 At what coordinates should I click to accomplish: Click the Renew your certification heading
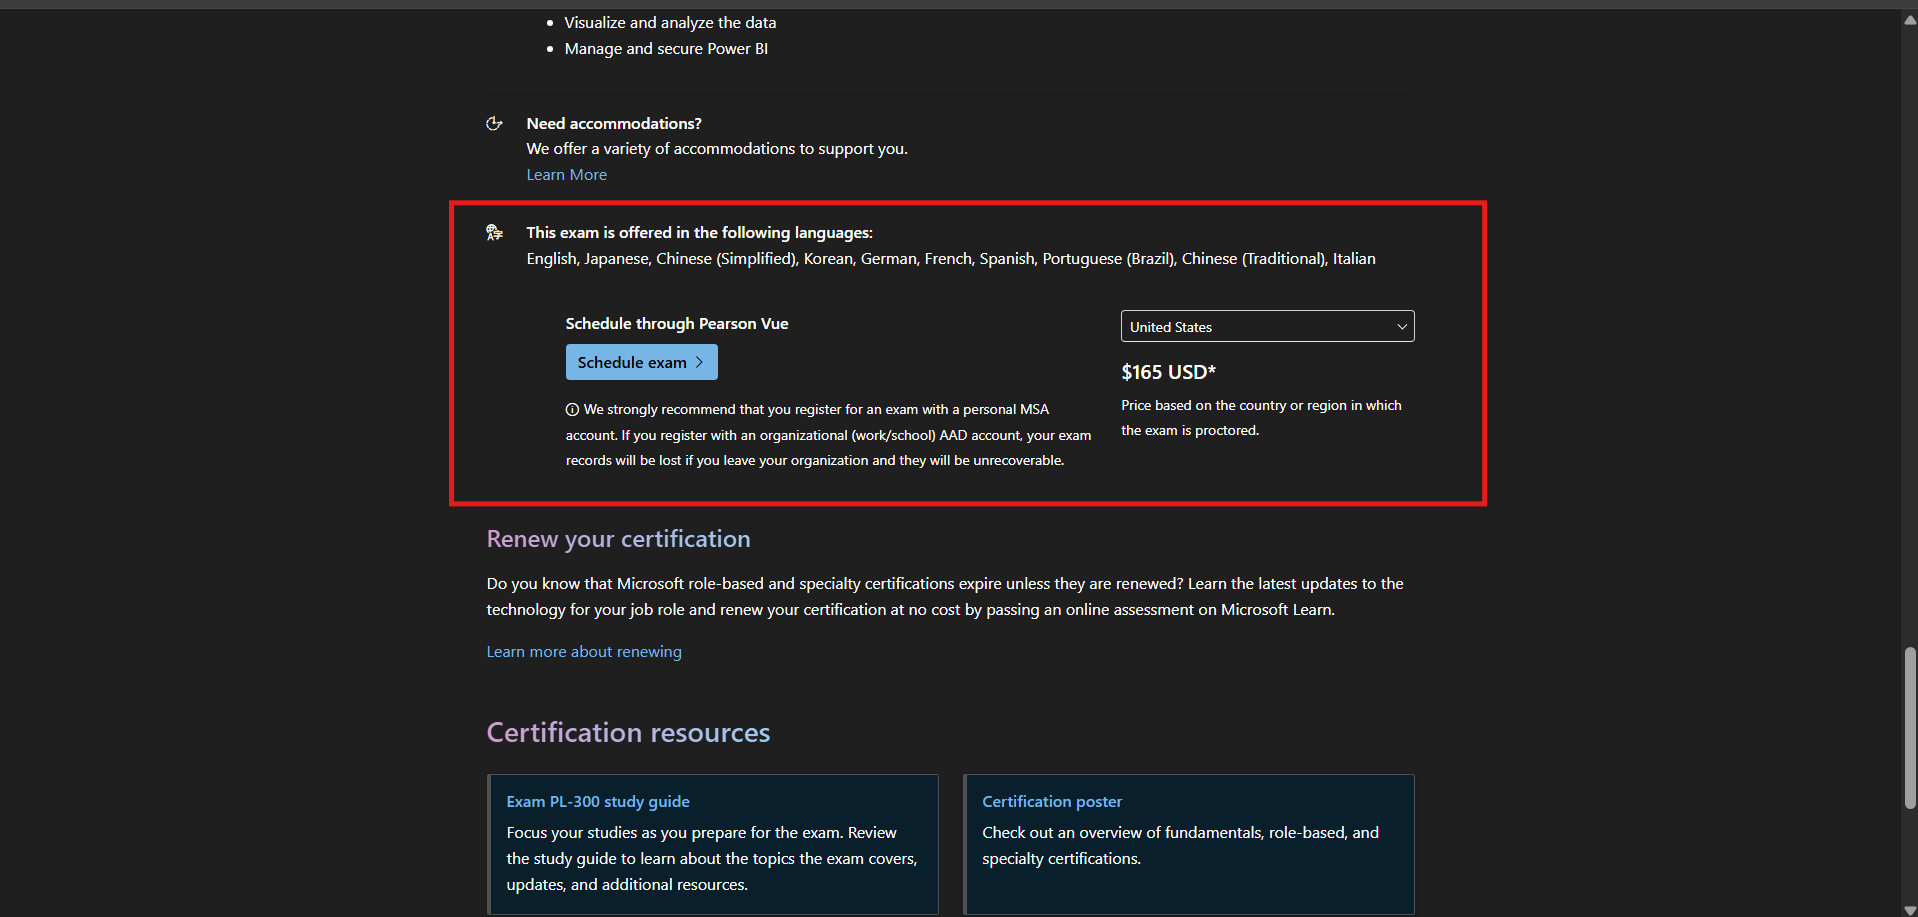click(x=618, y=539)
